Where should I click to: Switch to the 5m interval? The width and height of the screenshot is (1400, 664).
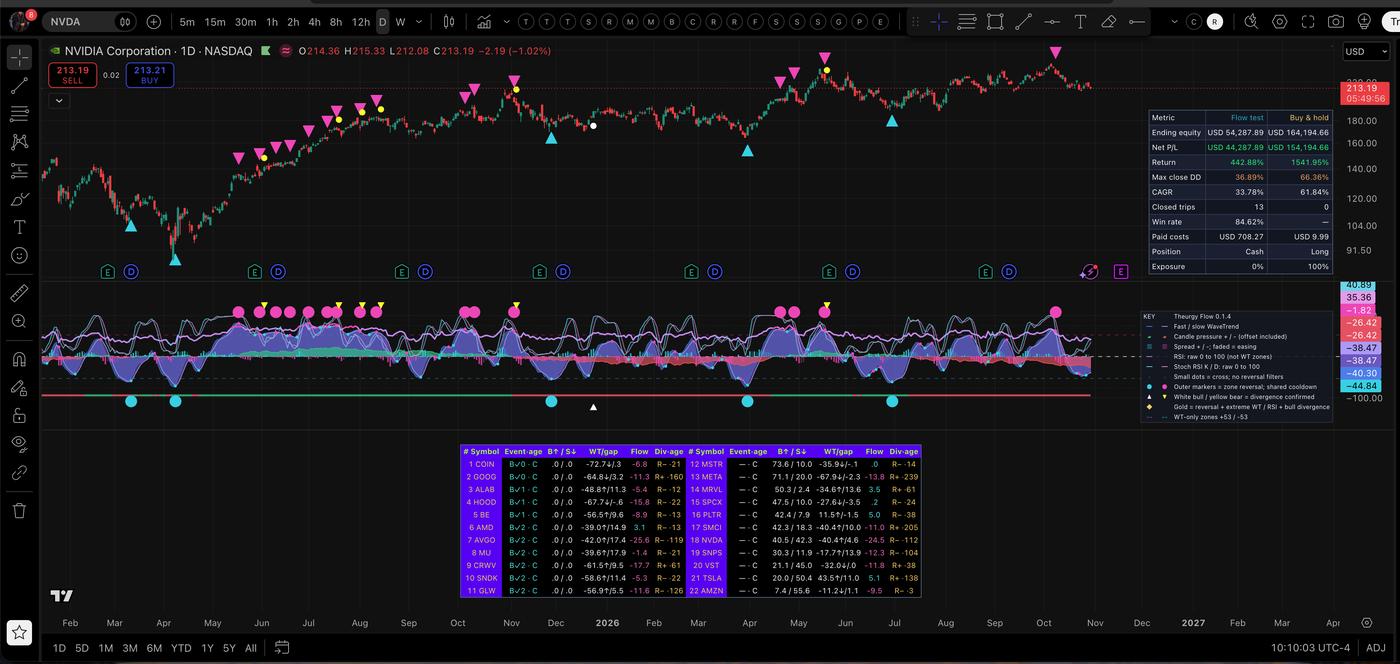(187, 21)
